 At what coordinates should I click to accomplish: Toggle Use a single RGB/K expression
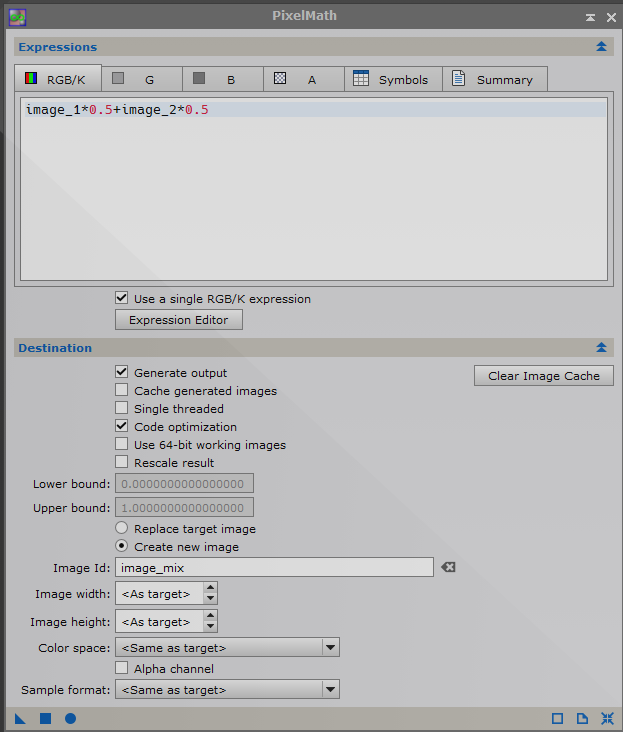click(x=121, y=298)
